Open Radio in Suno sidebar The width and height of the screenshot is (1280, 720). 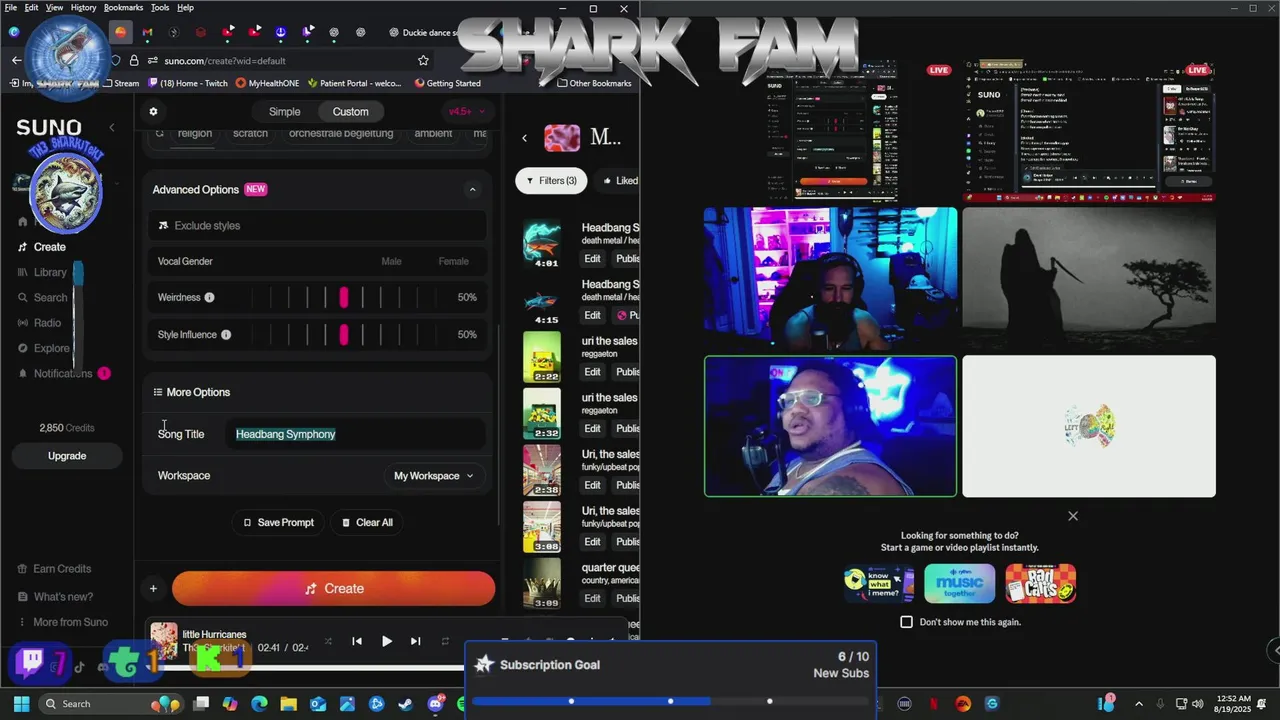[x=40, y=323]
